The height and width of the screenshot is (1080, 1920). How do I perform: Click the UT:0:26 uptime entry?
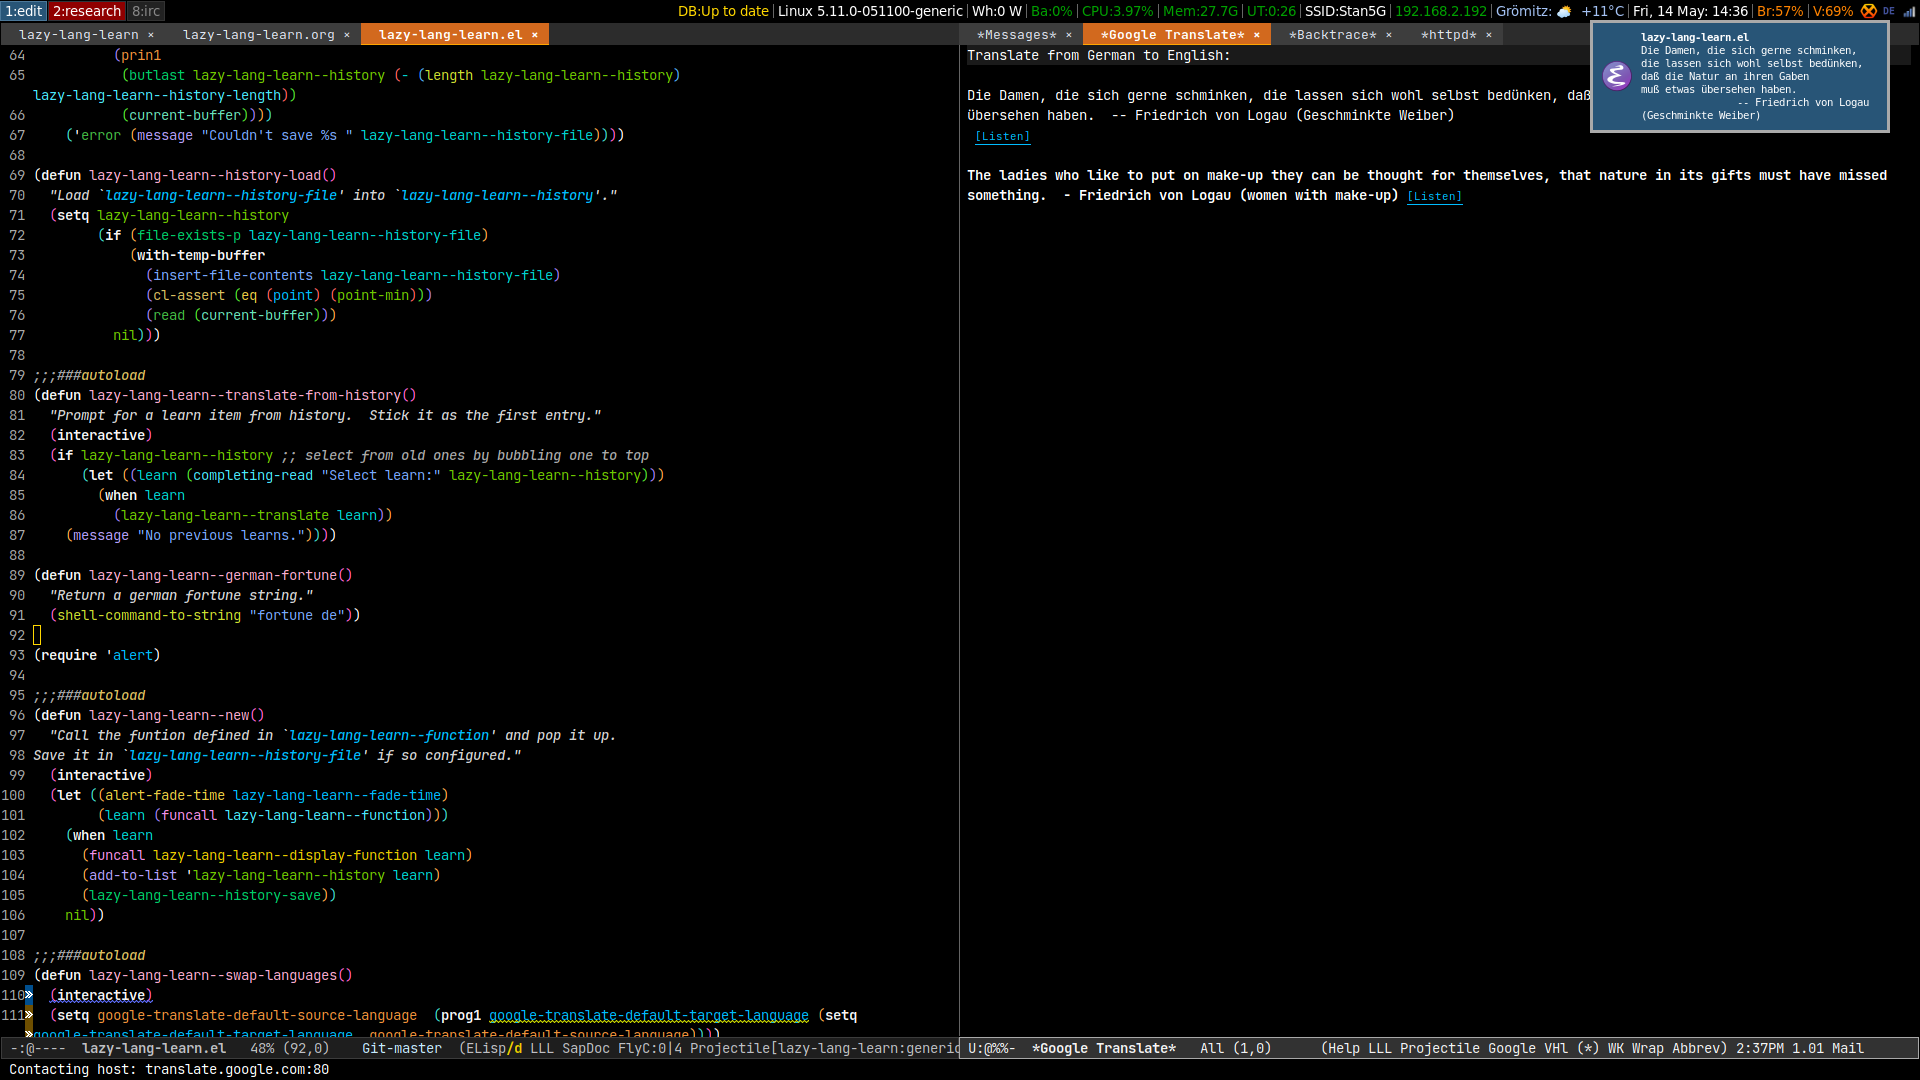pos(1271,11)
